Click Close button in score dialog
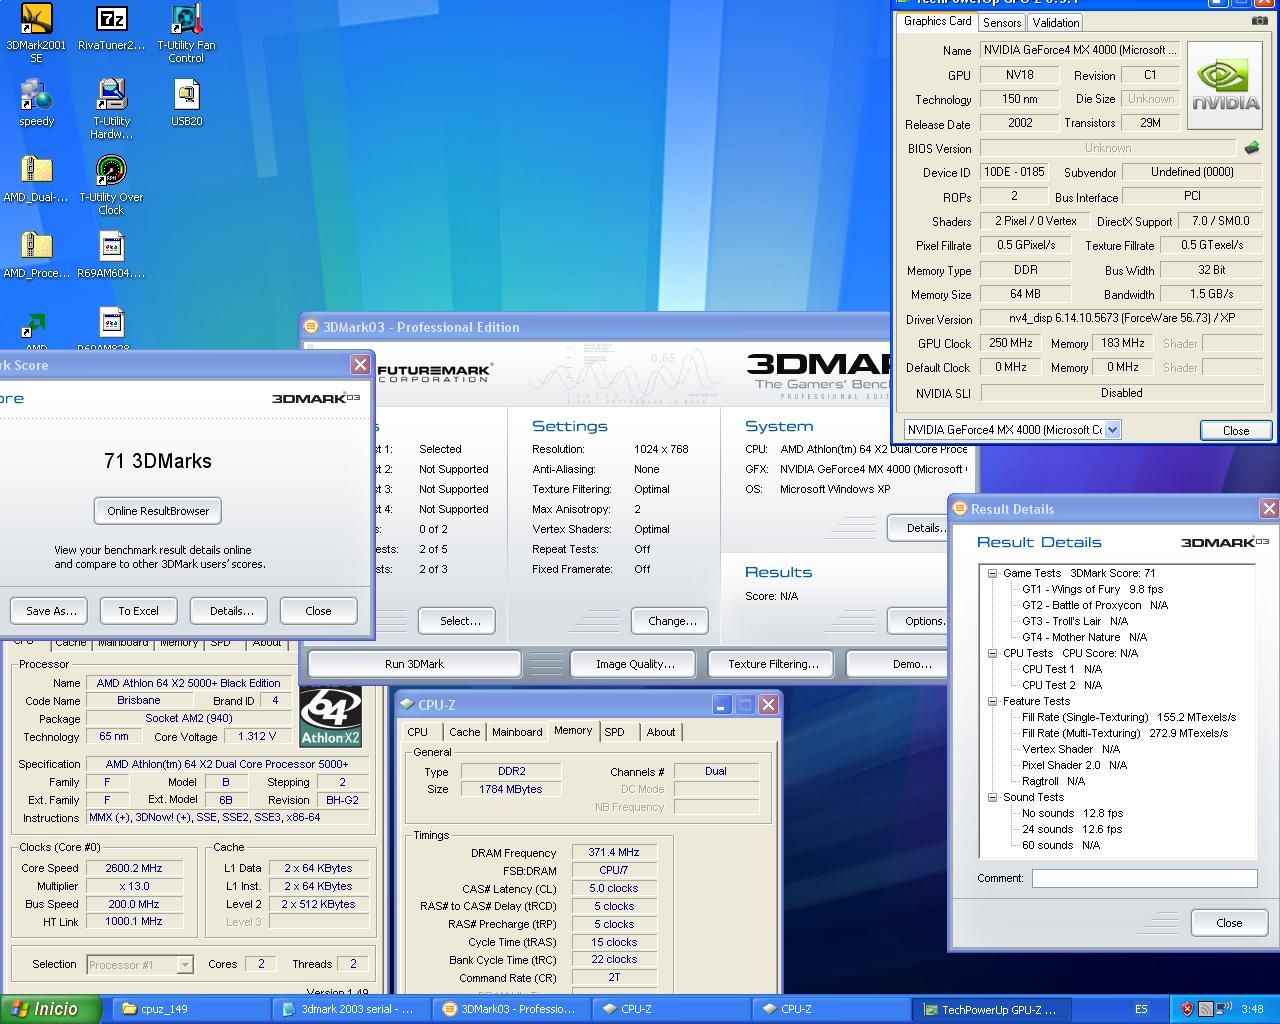Viewport: 1280px width, 1024px height. coord(318,611)
